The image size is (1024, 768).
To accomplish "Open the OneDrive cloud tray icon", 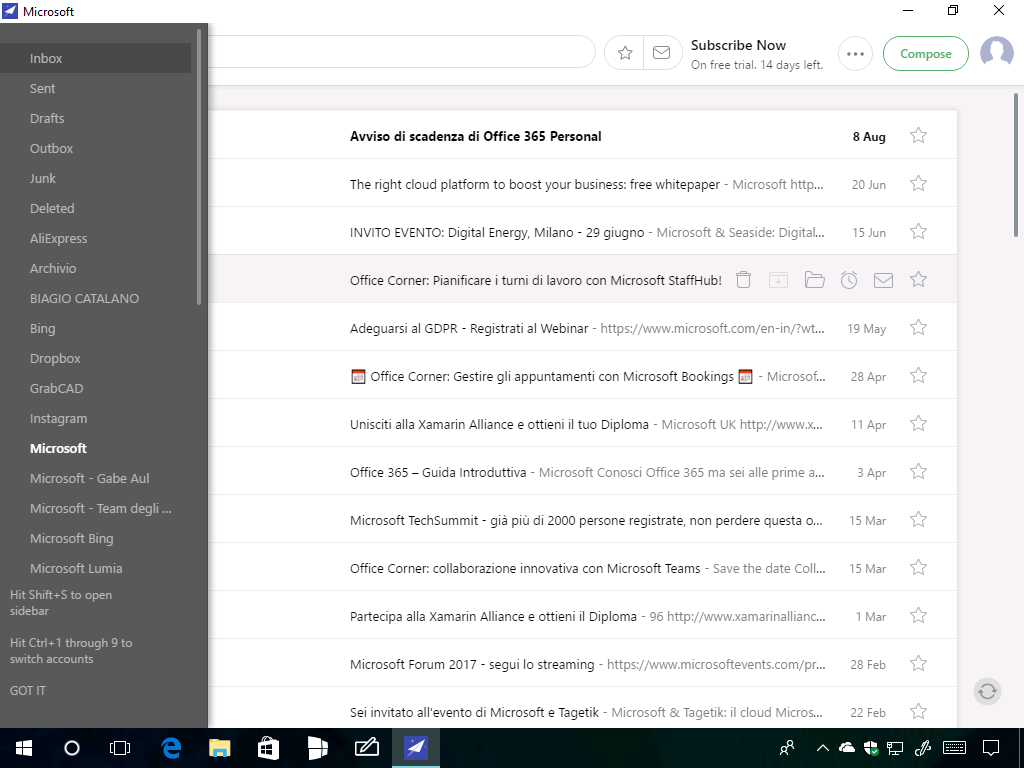I will pyautogui.click(x=846, y=747).
